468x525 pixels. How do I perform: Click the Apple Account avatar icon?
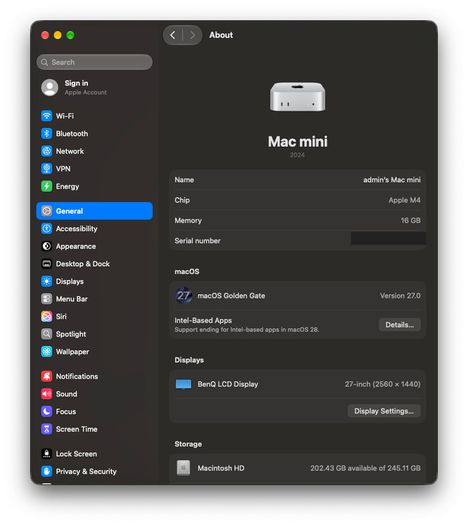coord(50,88)
